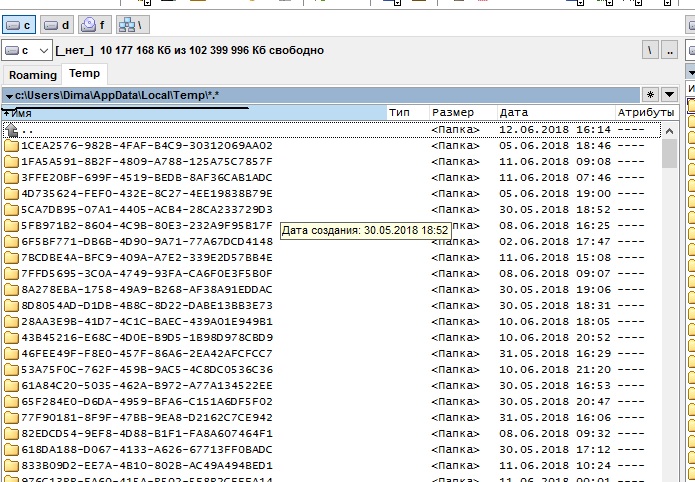Select the Temp folder tab
The width and height of the screenshot is (695, 482).
click(84, 74)
